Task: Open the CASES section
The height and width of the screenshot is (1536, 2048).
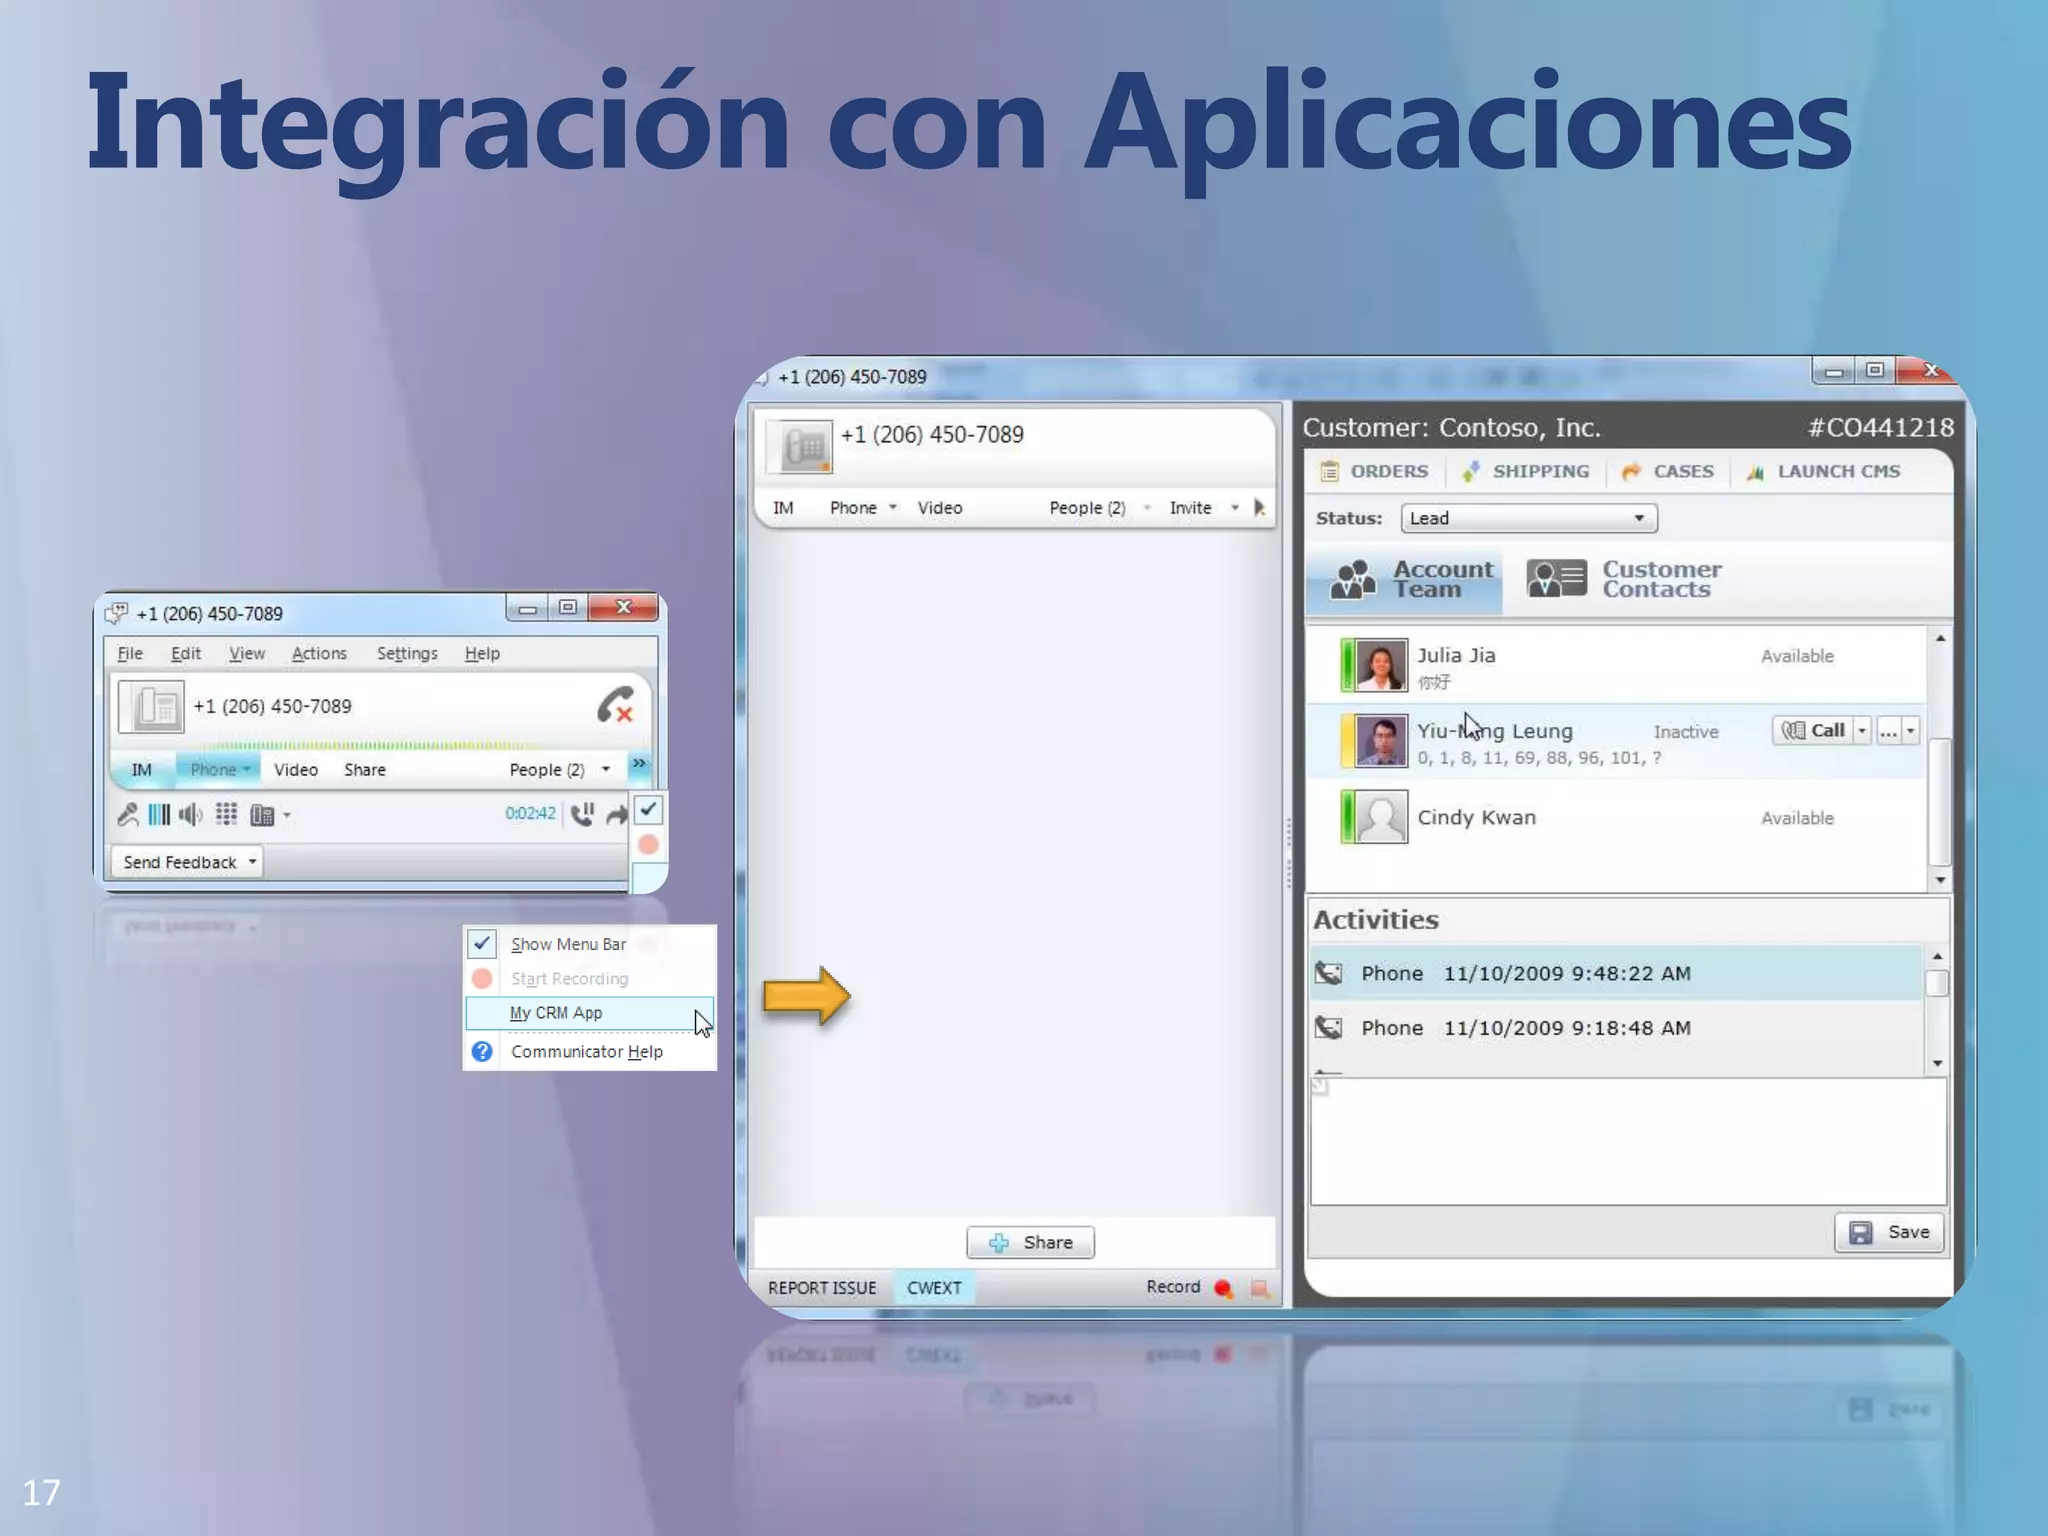Action: tap(1667, 471)
